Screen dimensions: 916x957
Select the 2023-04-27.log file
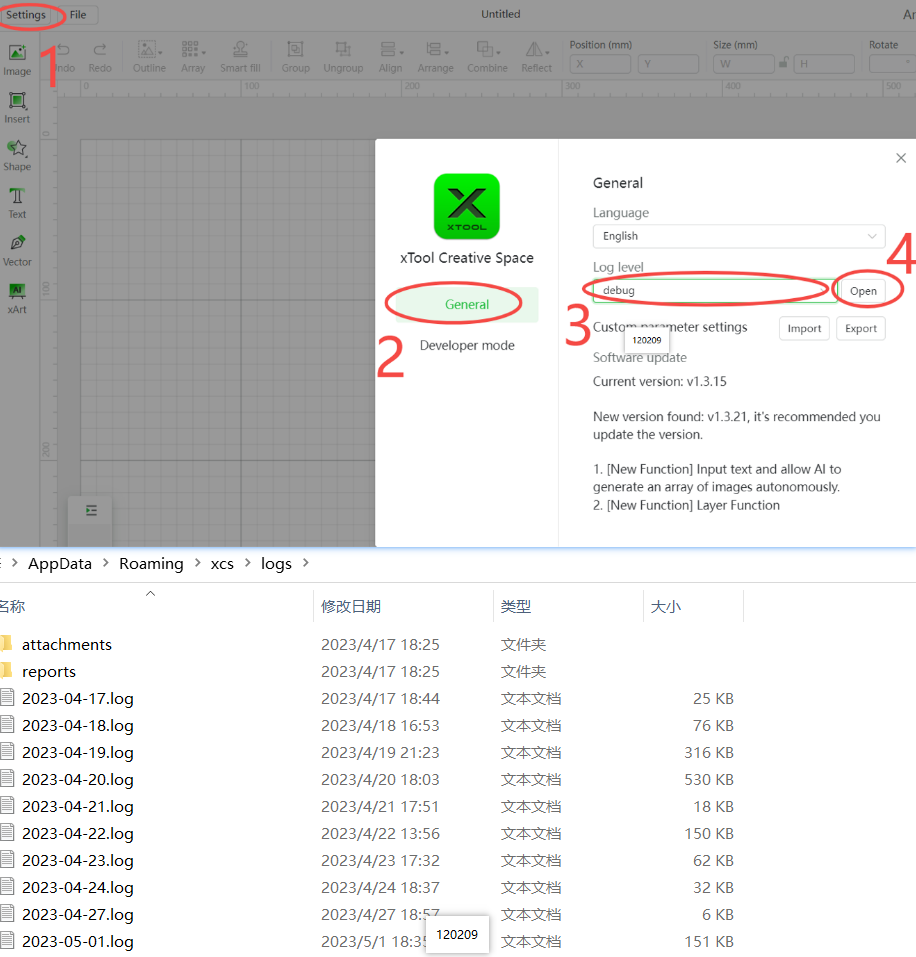tap(78, 914)
